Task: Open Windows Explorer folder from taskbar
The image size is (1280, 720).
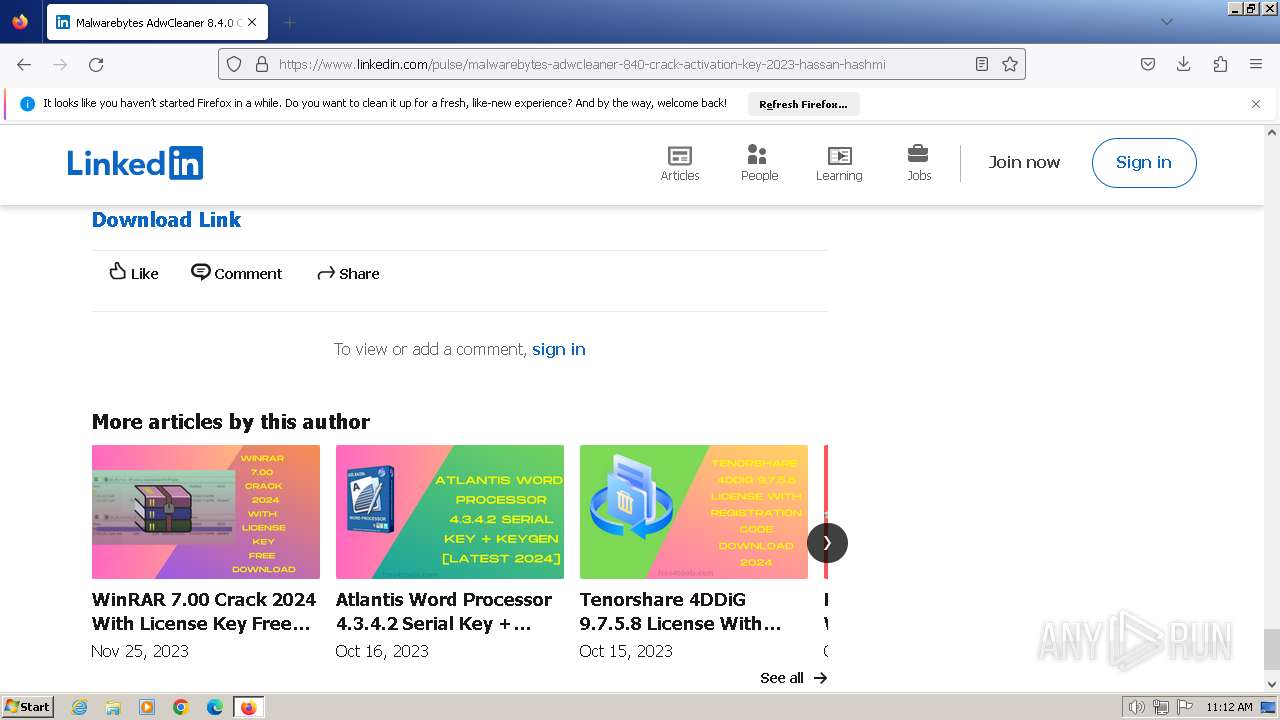Action: [113, 707]
